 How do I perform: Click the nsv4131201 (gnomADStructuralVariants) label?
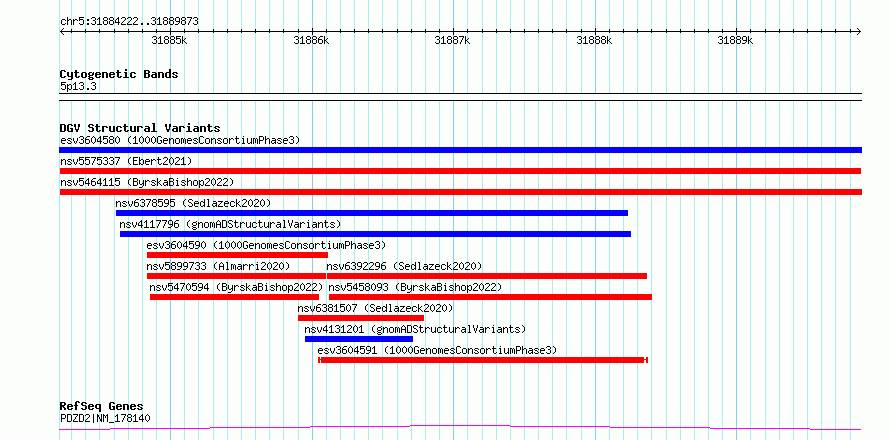[x=415, y=329]
